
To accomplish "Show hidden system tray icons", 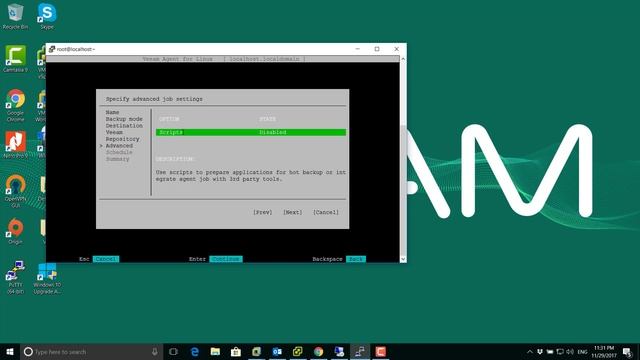I will (529, 351).
